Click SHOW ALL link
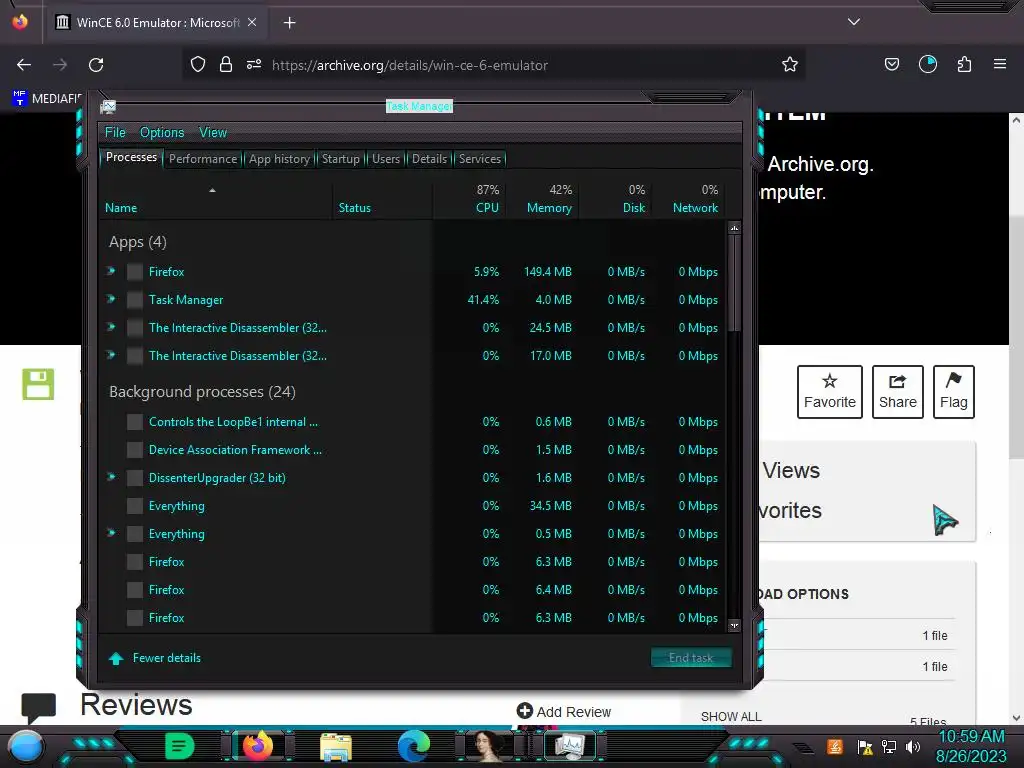Viewport: 1024px width, 768px height. (x=731, y=716)
